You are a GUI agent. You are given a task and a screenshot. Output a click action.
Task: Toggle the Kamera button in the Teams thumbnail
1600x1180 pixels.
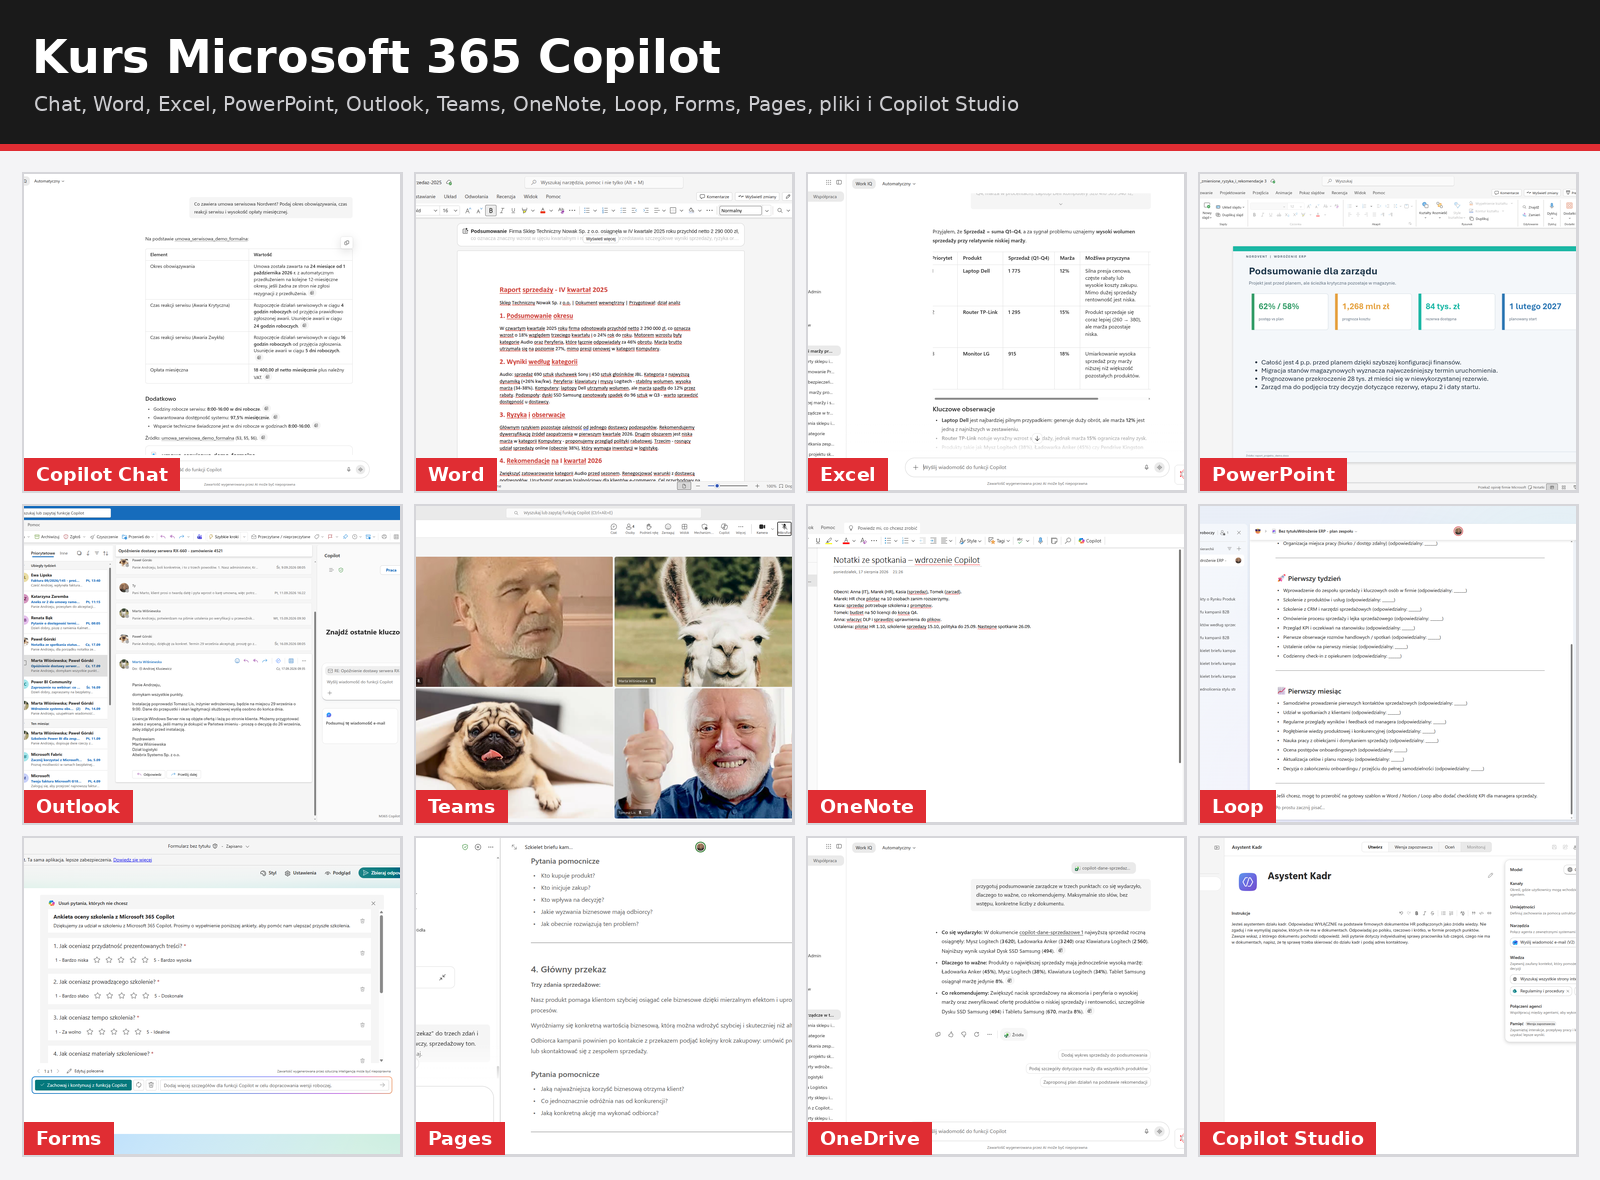pyautogui.click(x=762, y=528)
